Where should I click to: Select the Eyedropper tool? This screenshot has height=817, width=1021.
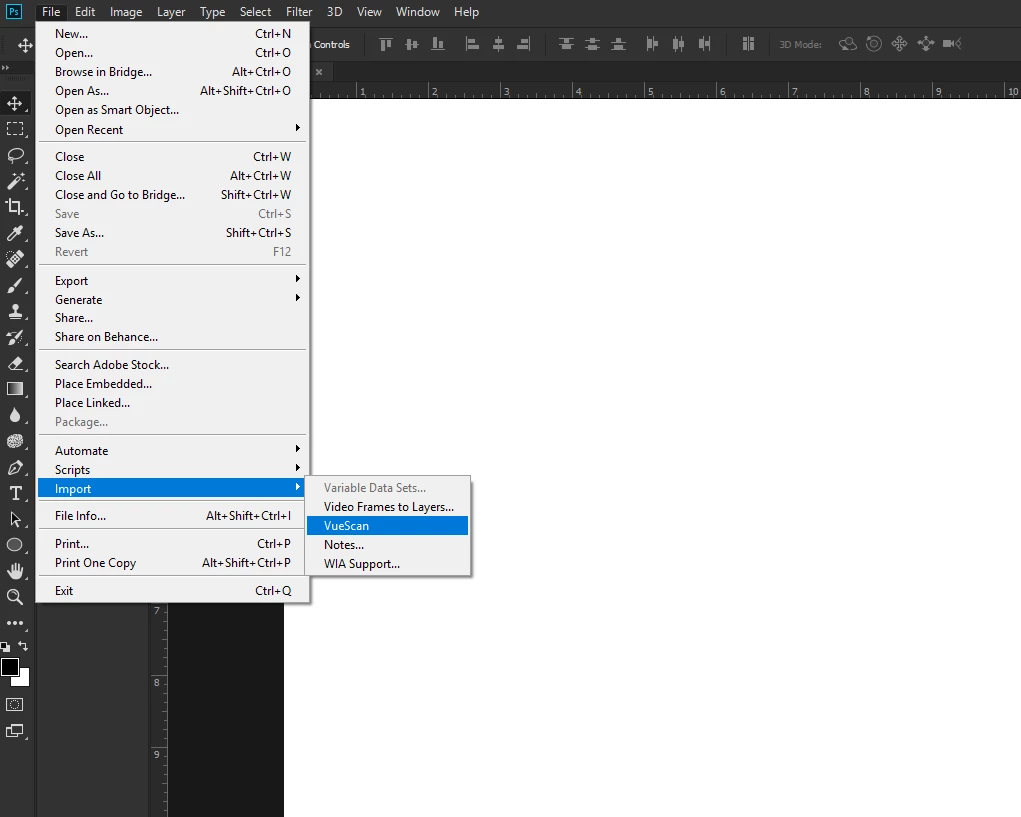point(14,233)
